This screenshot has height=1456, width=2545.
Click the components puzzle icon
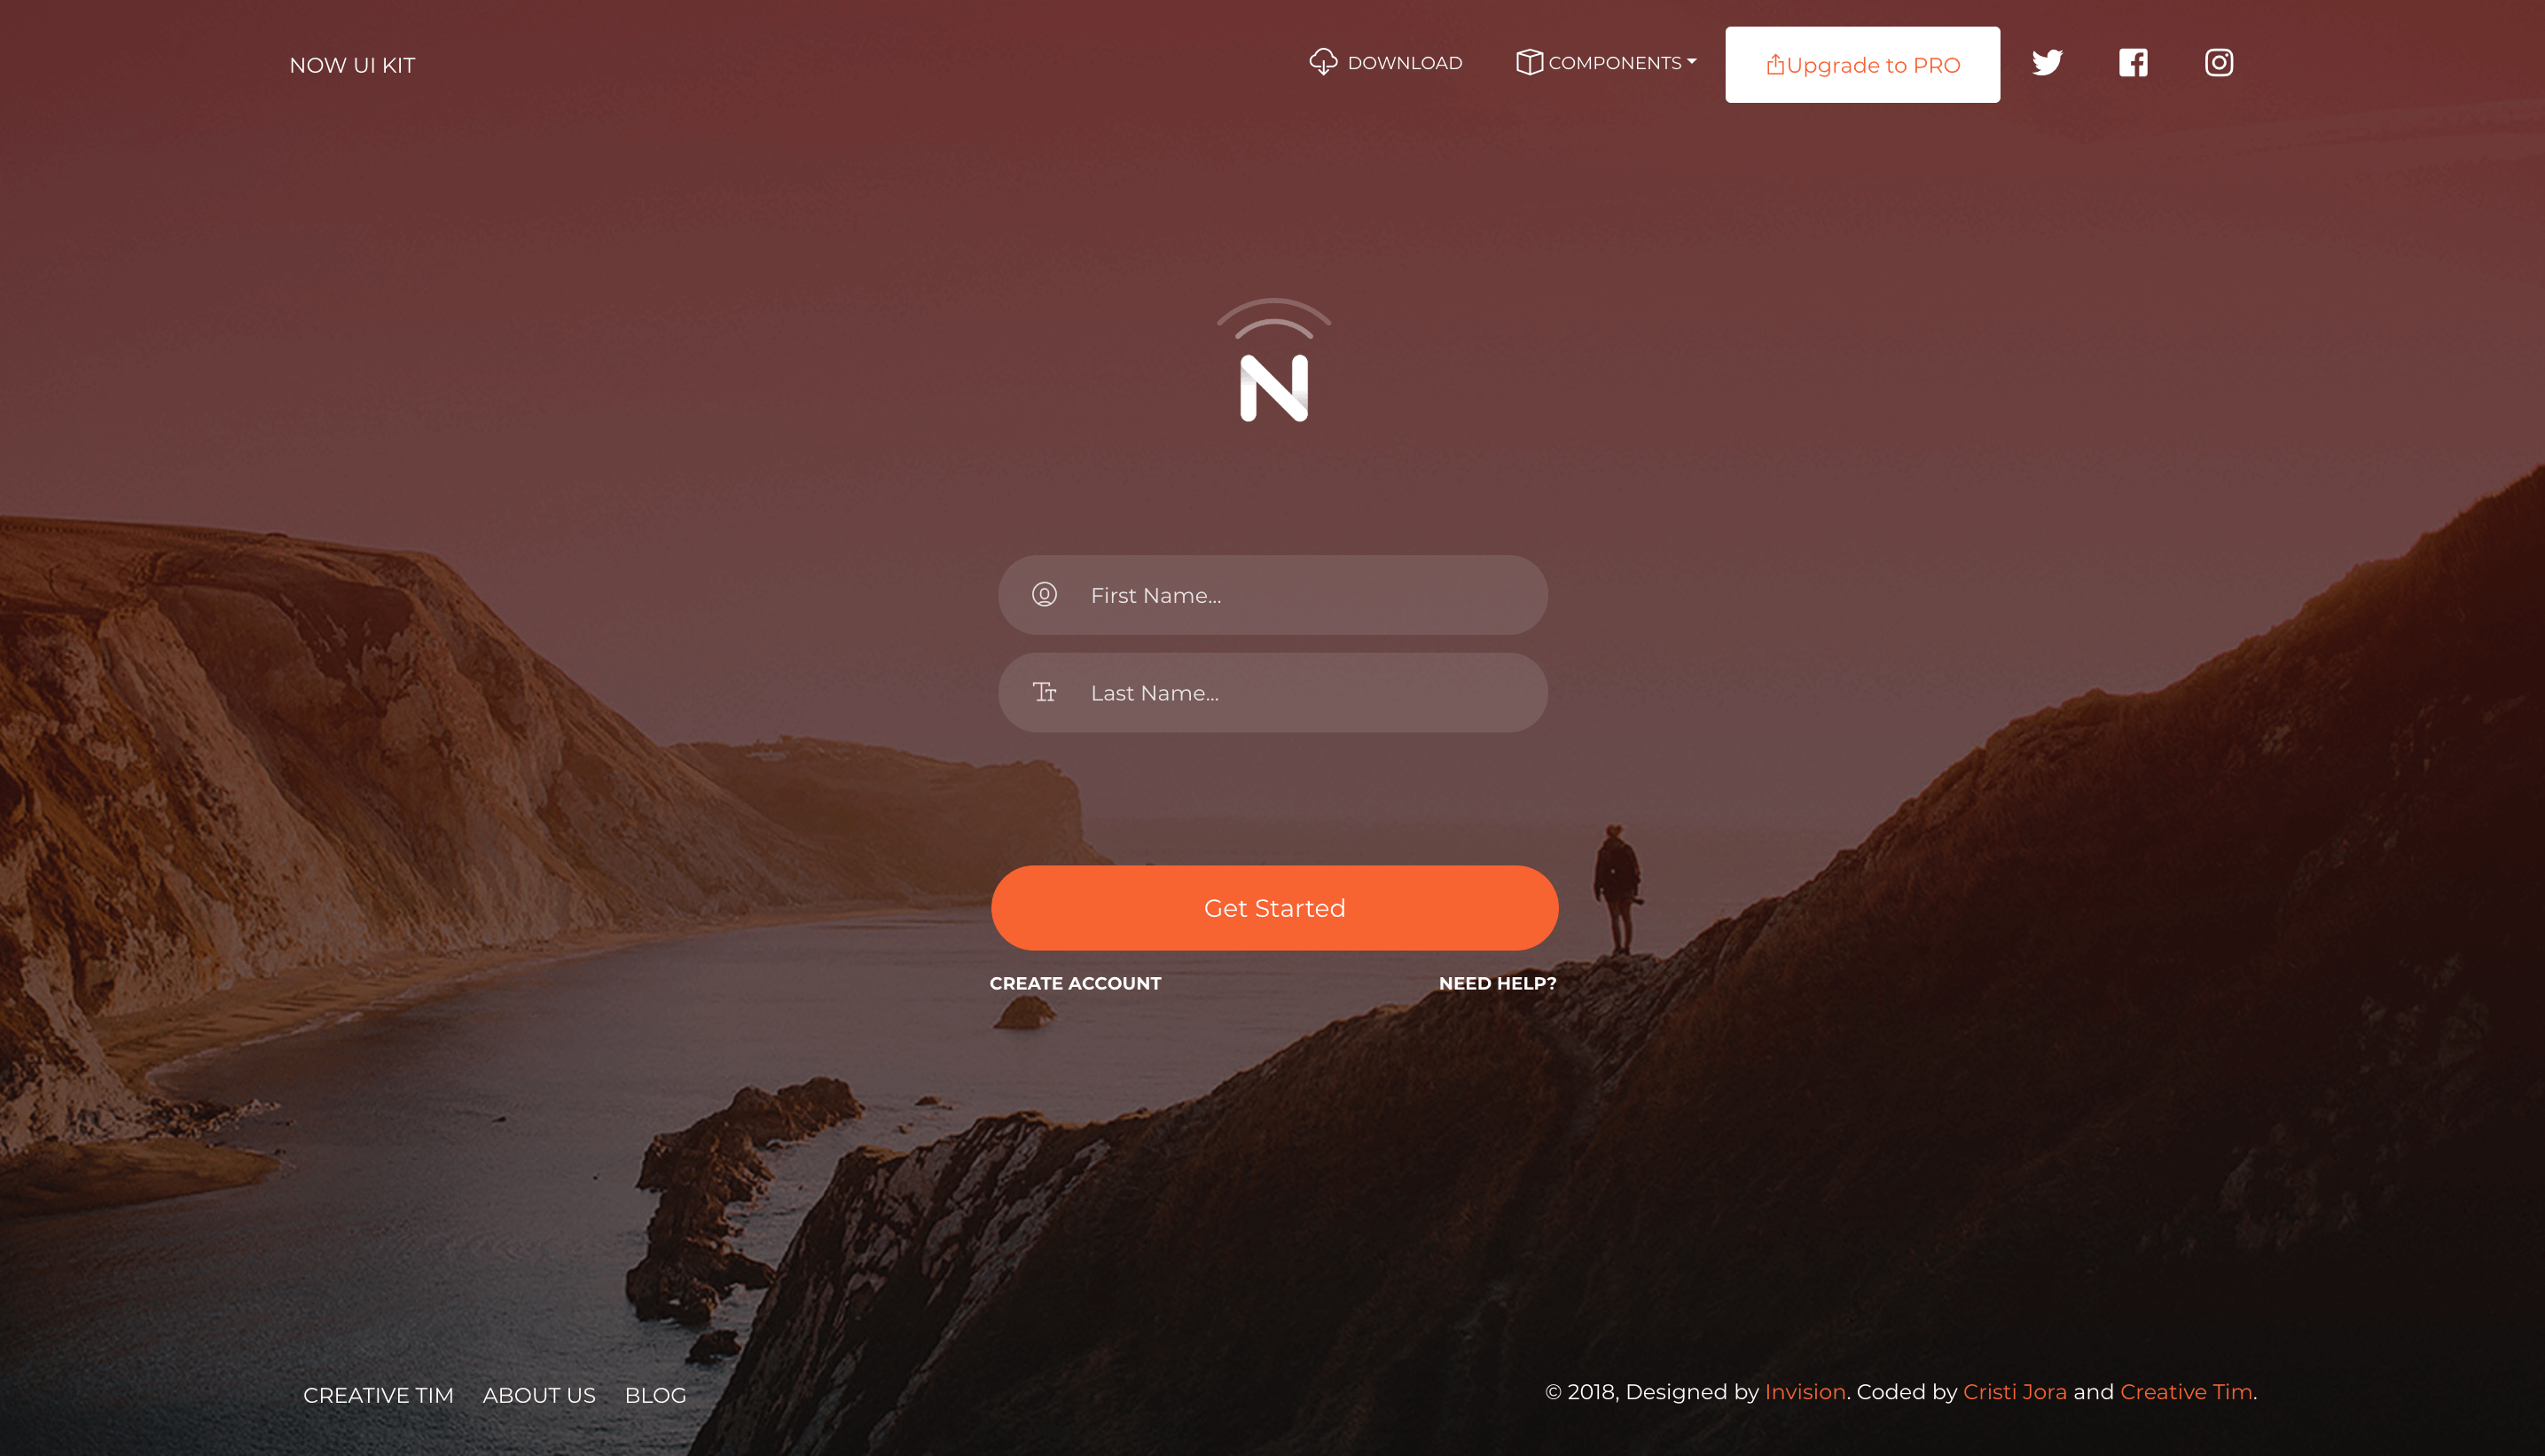[x=1530, y=63]
